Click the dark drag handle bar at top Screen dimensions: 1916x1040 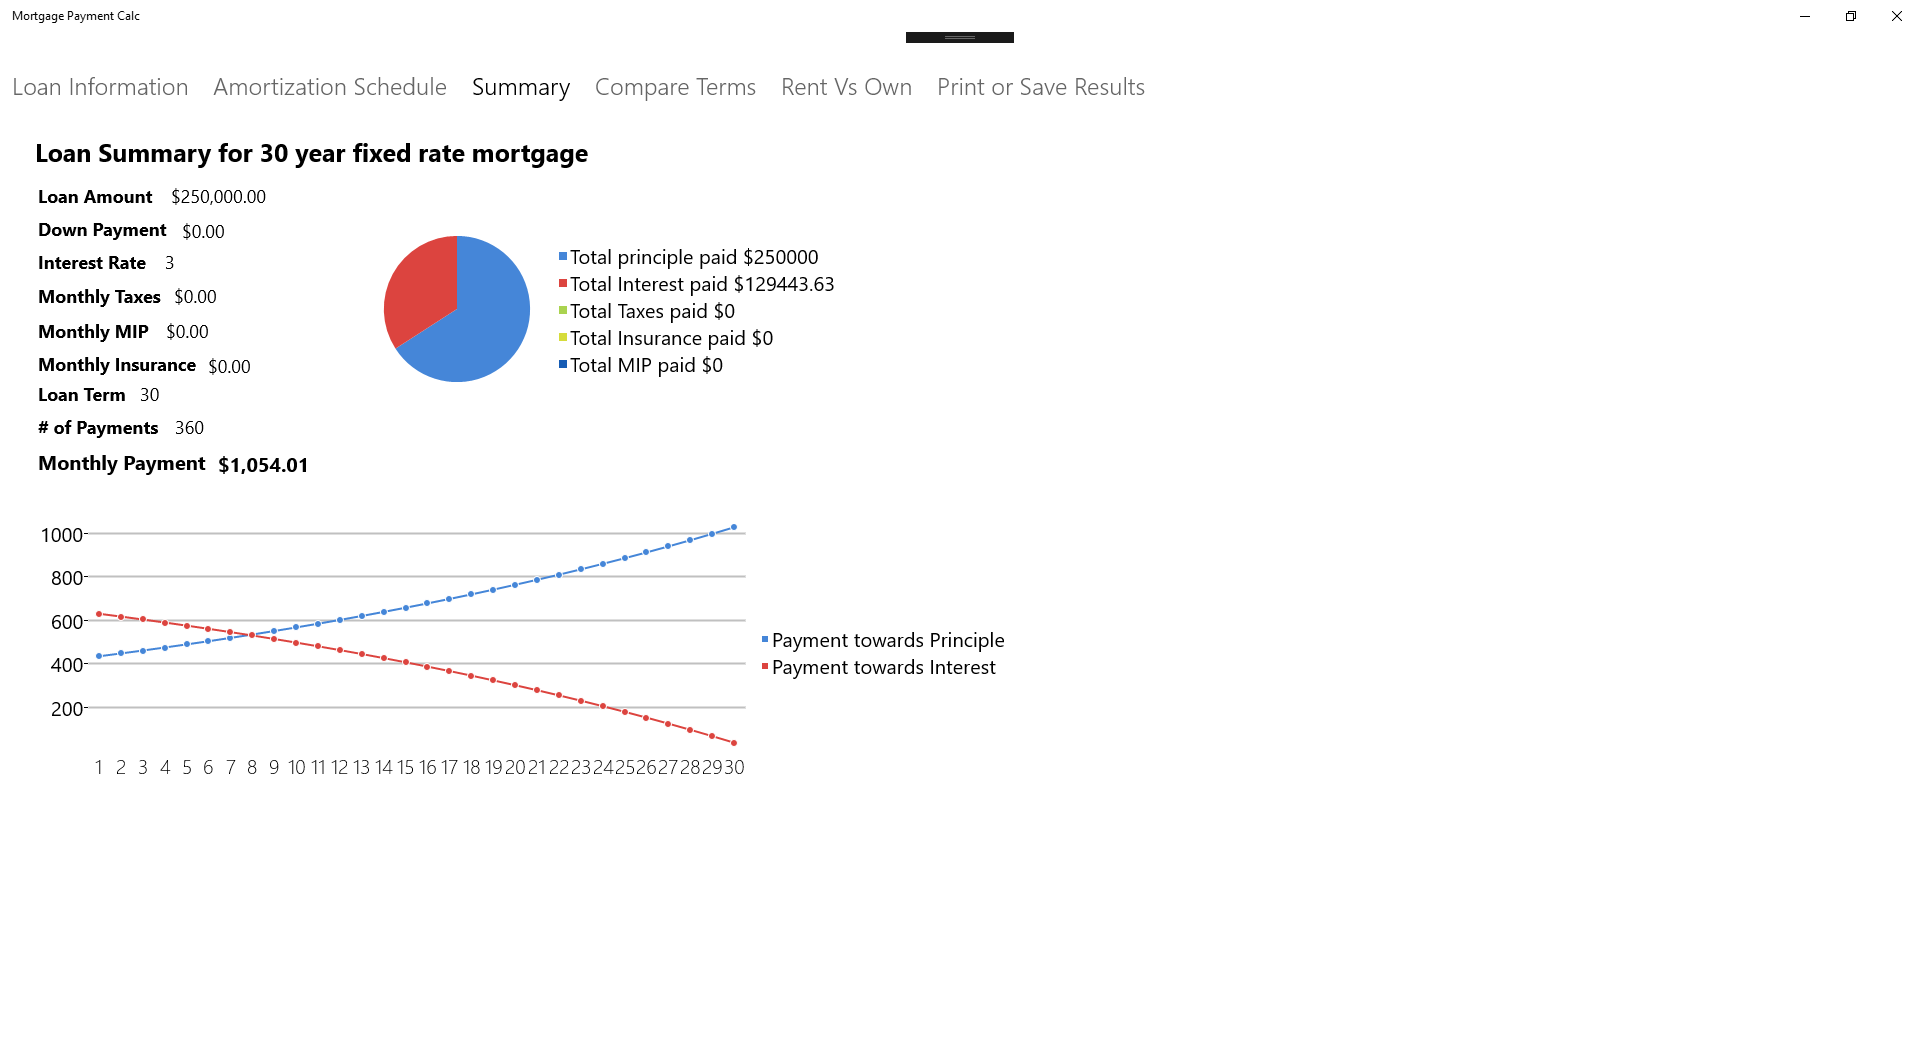coord(959,38)
